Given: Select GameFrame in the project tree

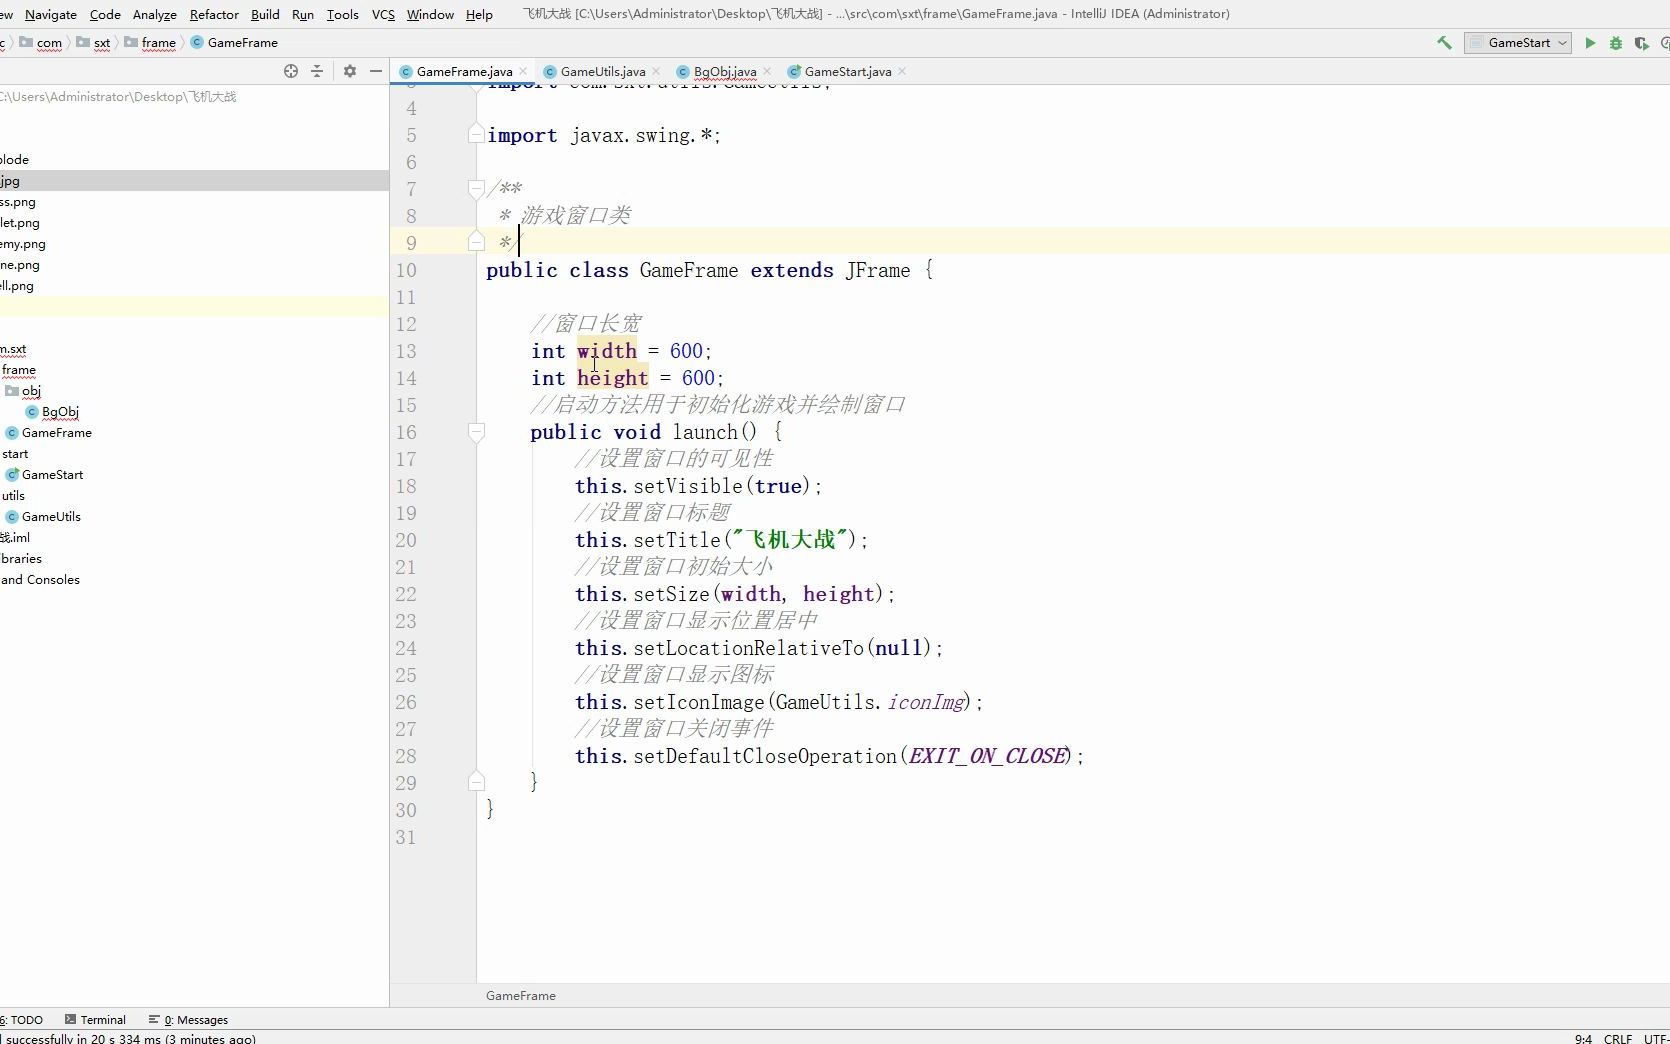Looking at the screenshot, I should [x=56, y=433].
